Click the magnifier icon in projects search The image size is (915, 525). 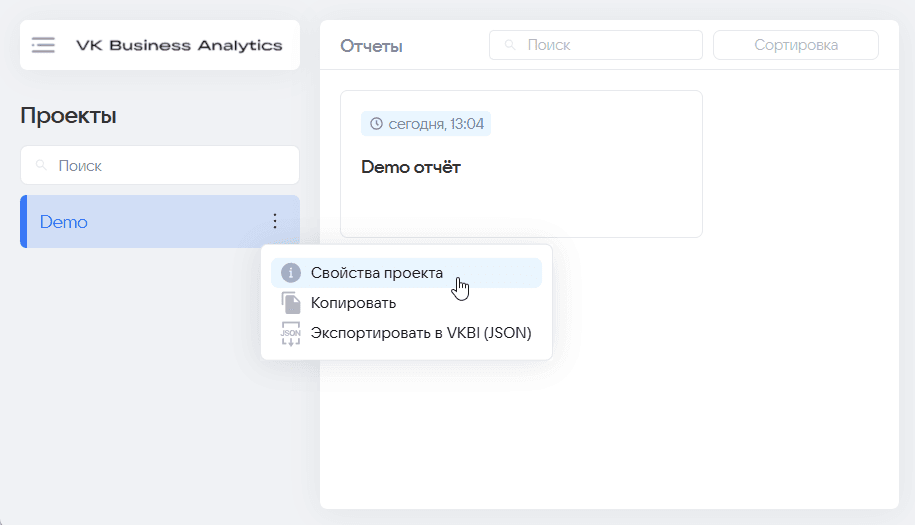coord(41,166)
